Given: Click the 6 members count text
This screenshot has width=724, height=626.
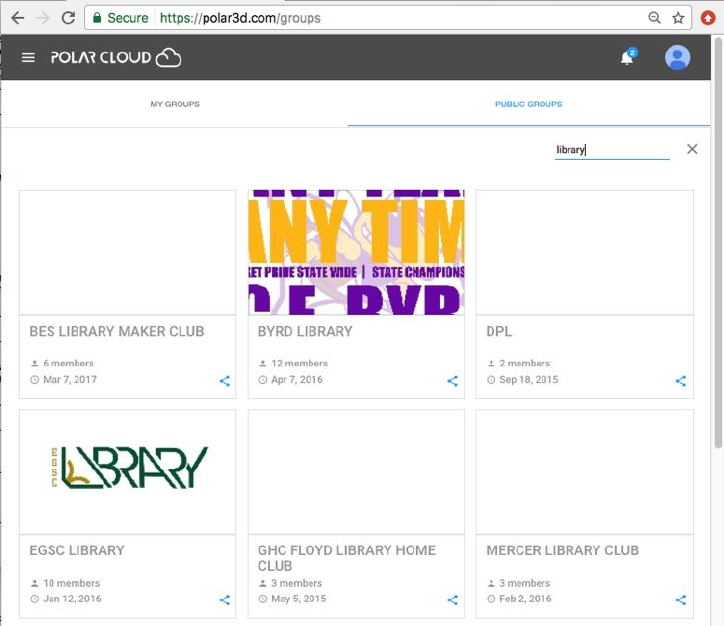Looking at the screenshot, I should (x=68, y=363).
